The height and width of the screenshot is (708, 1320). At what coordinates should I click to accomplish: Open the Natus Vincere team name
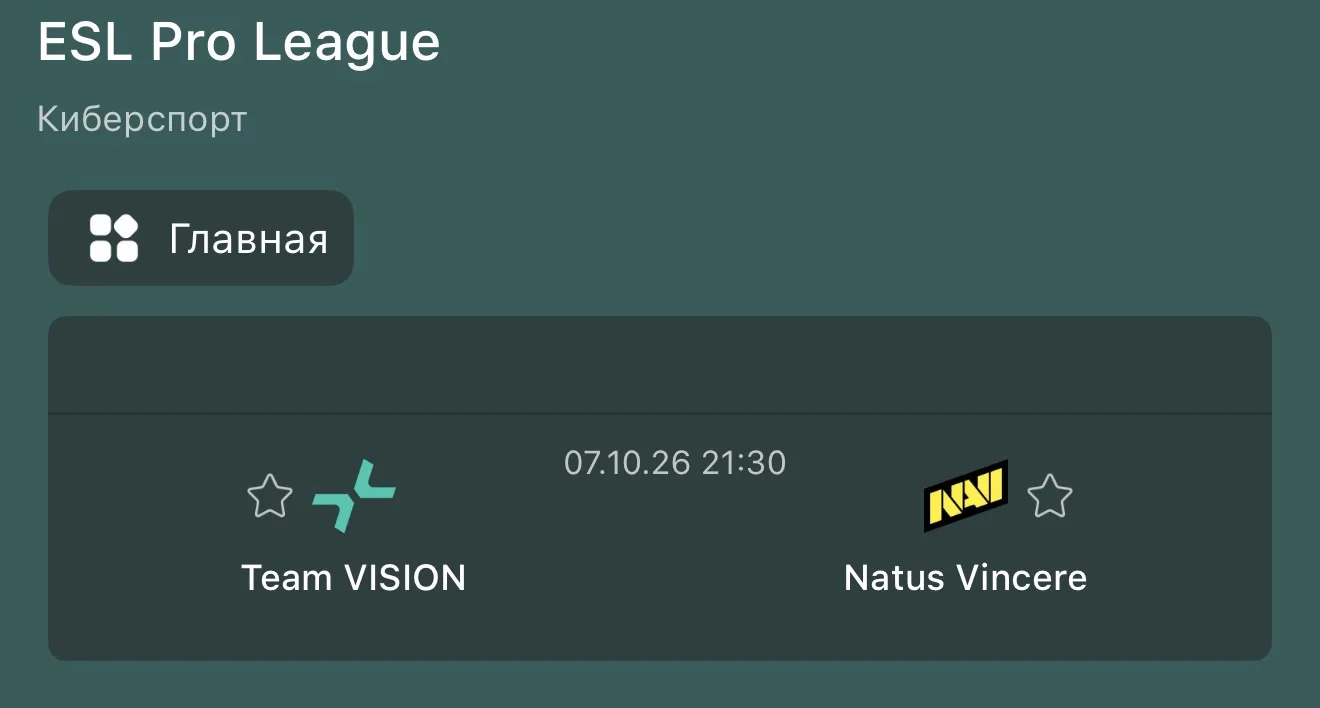point(965,577)
